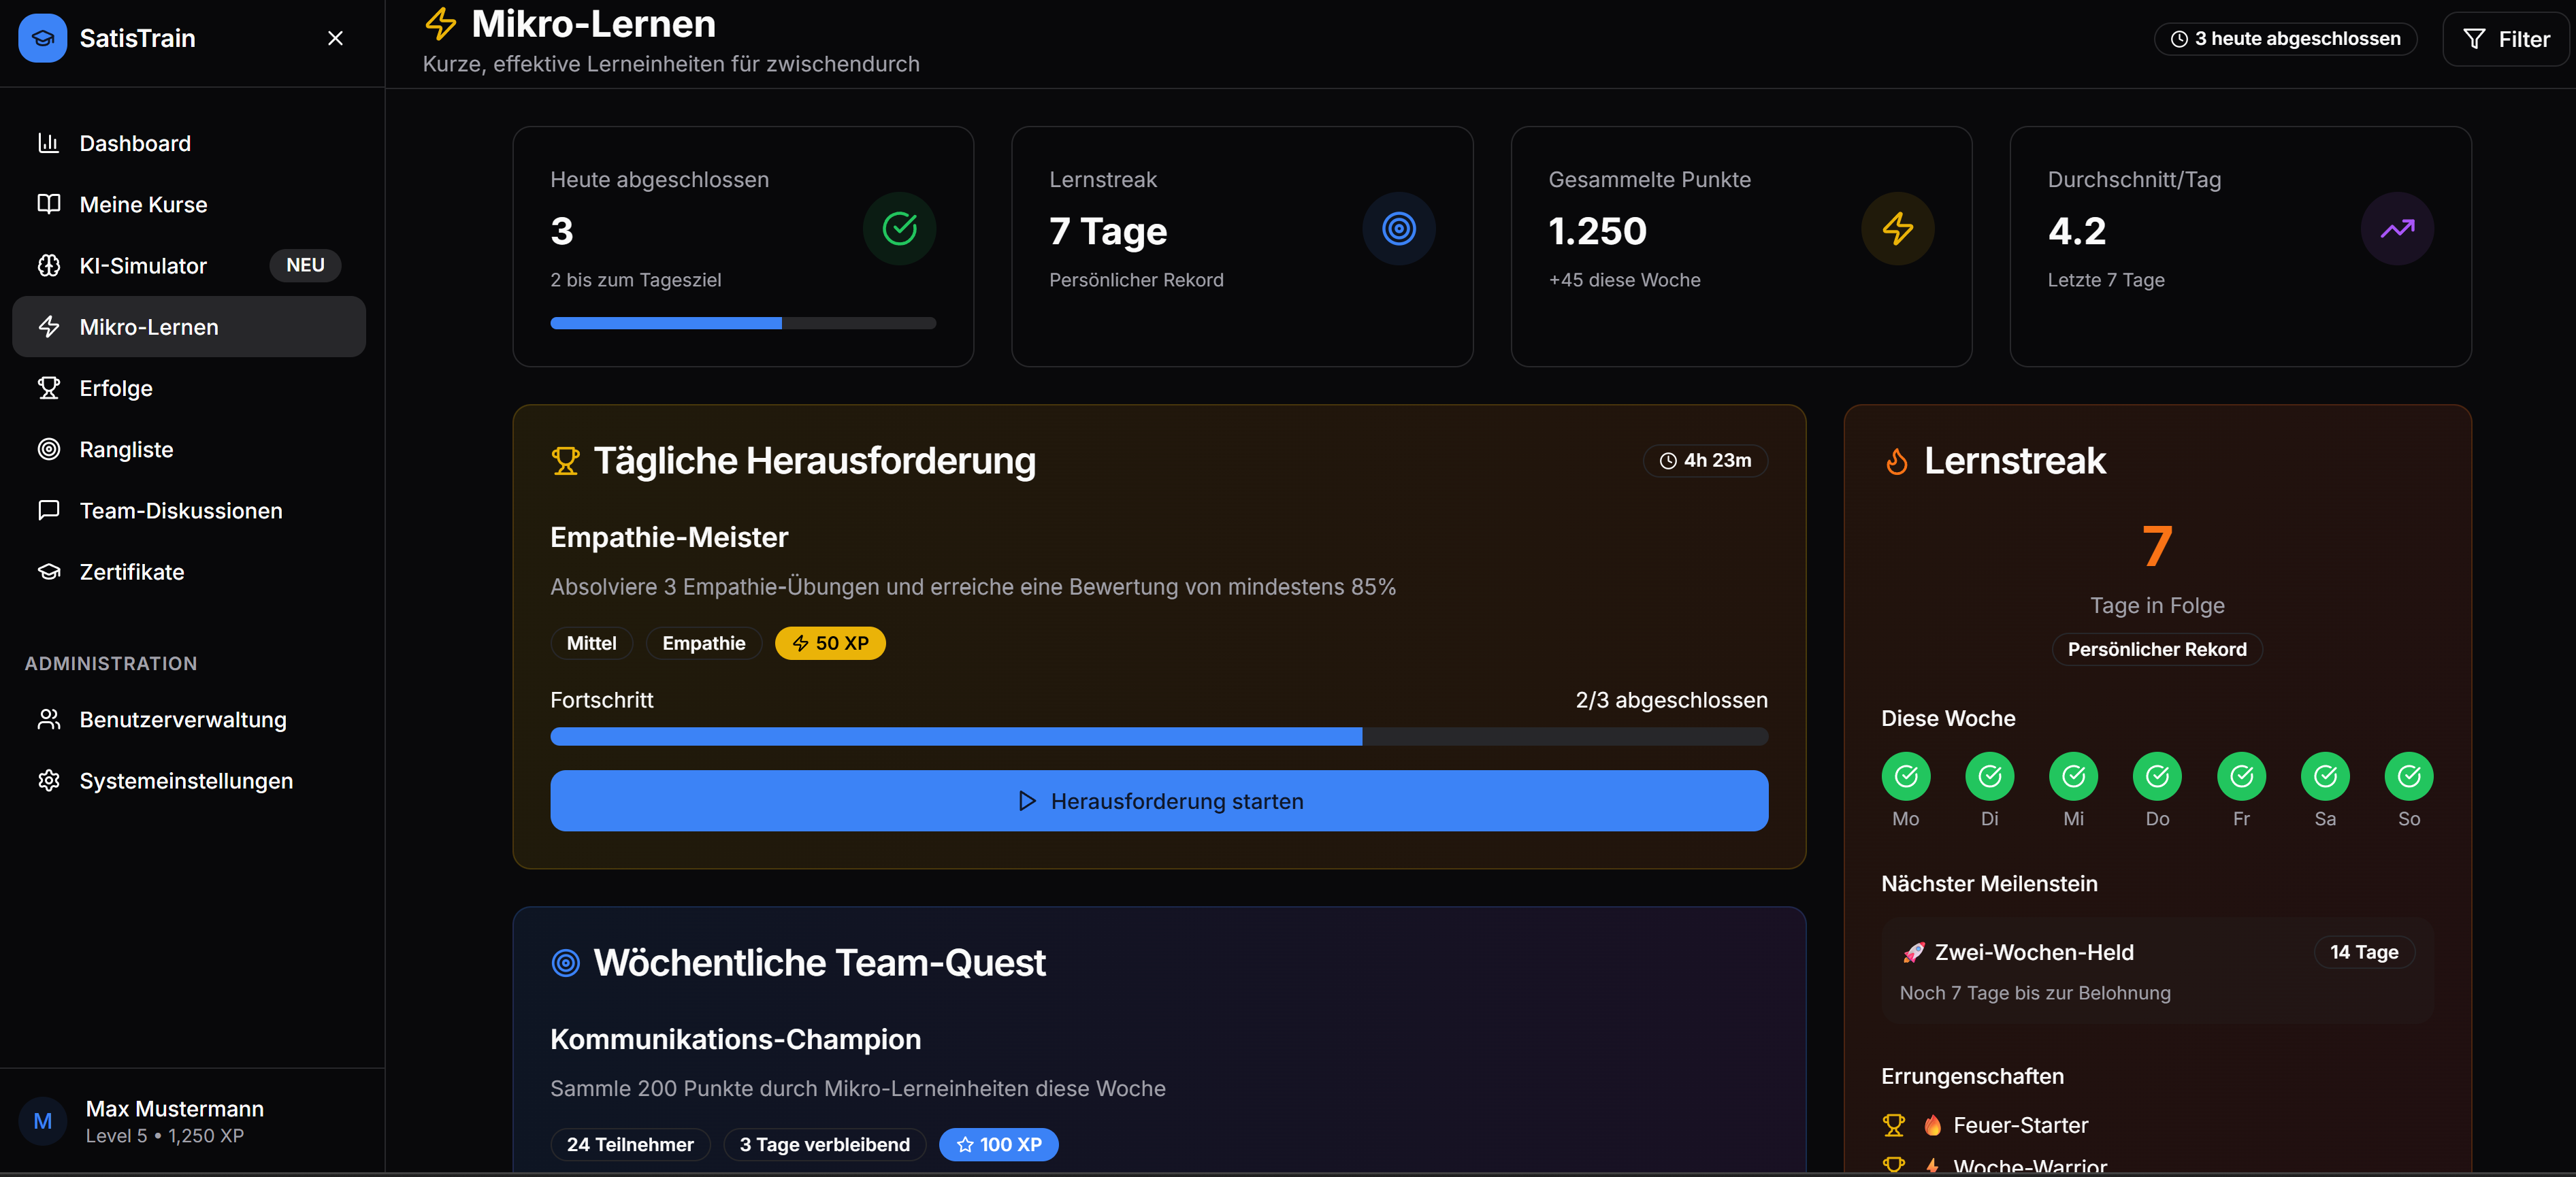Click the Di checkmark circle

pos(1989,776)
